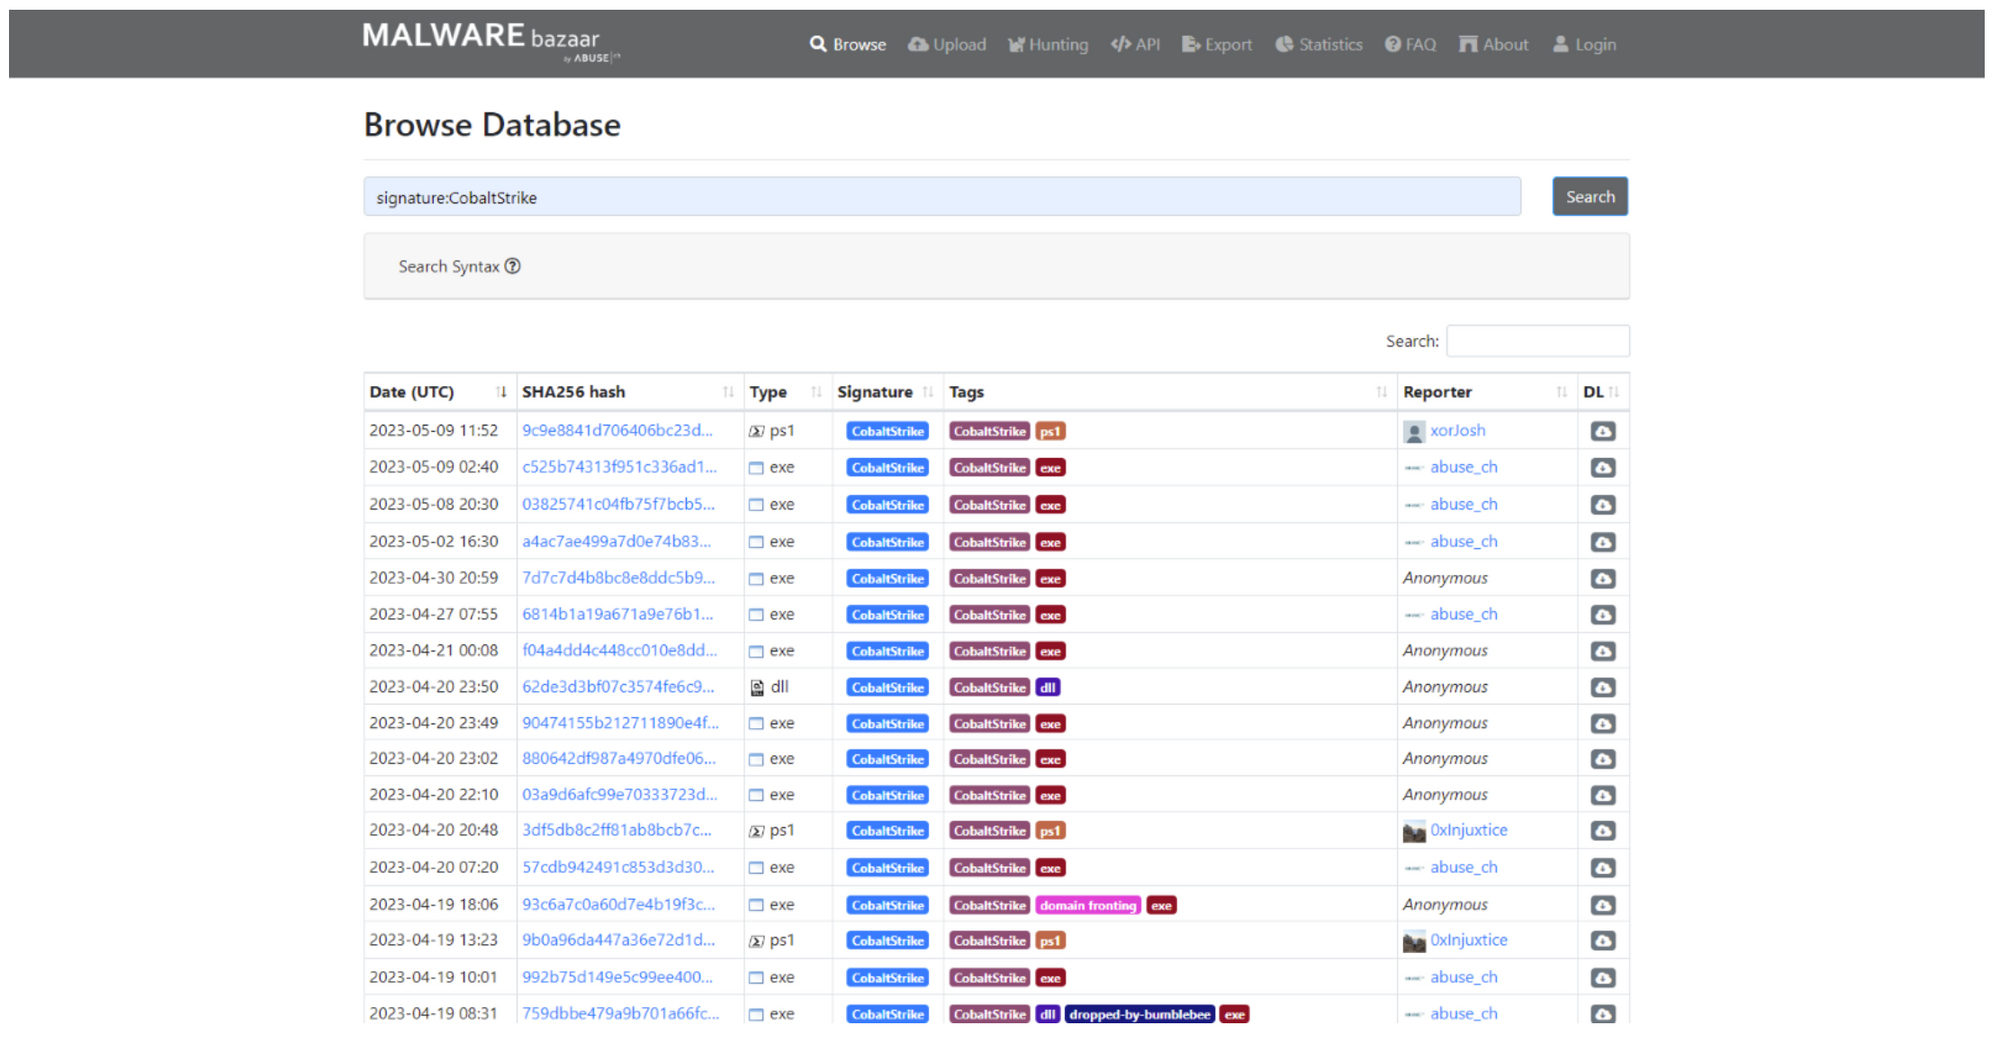Click domain fronting tag badge
The image size is (2000, 1051).
point(1088,905)
